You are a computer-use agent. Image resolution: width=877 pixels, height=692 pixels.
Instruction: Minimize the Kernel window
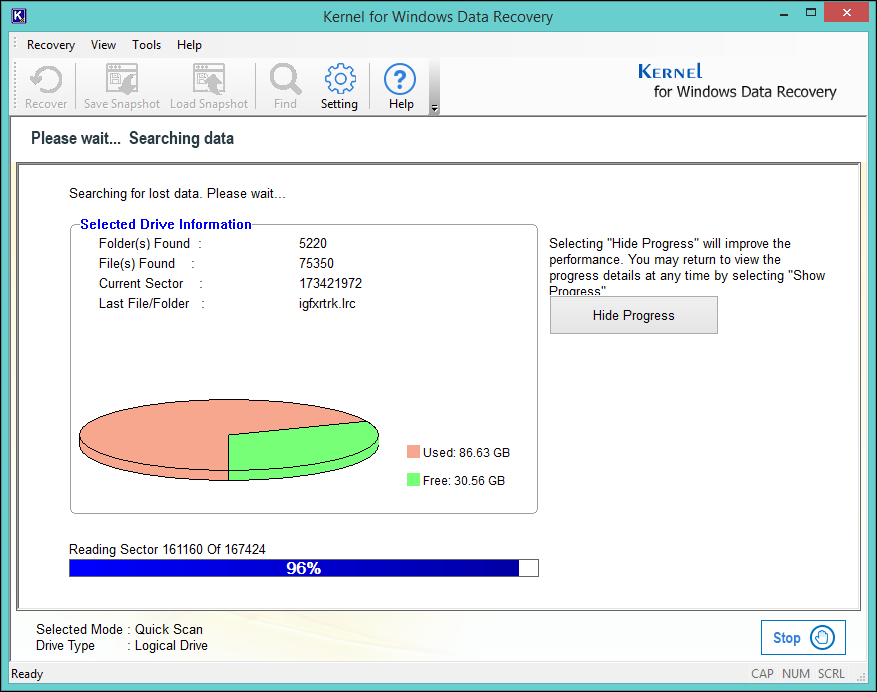(x=784, y=13)
